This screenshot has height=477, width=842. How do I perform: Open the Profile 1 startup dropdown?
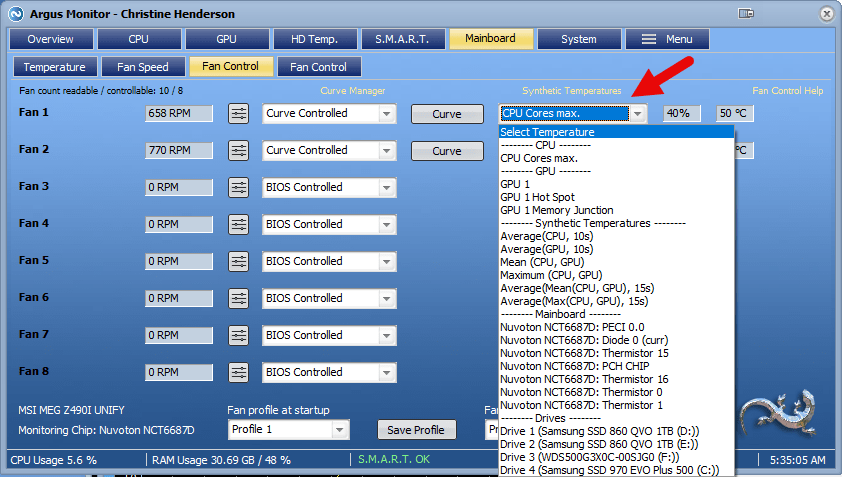(339, 430)
